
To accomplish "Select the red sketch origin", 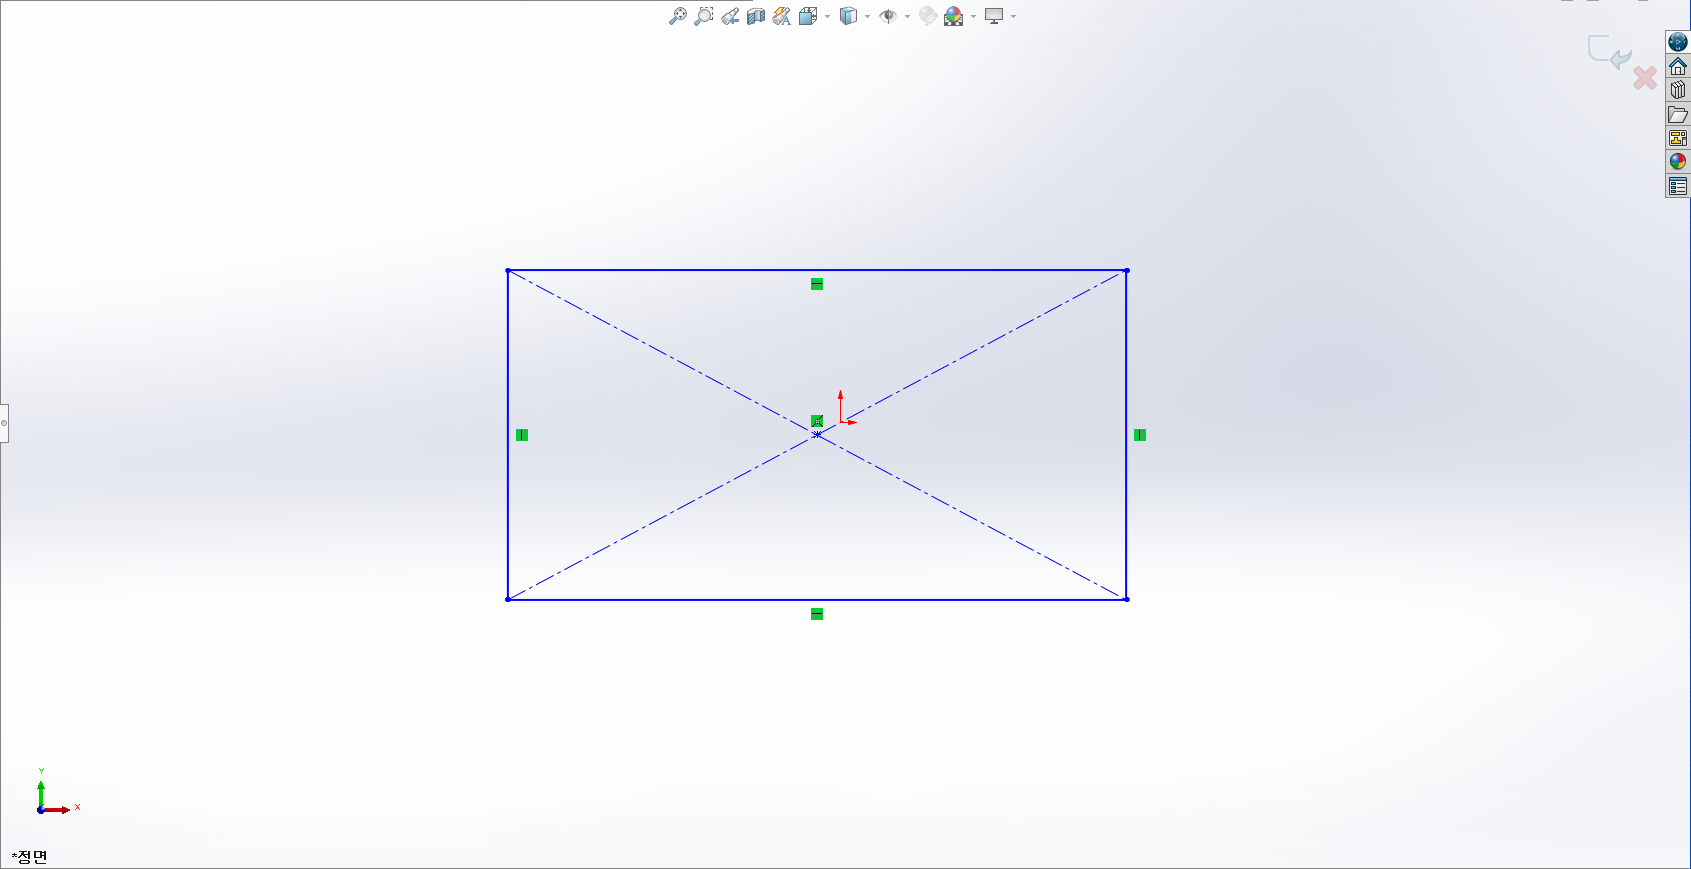I will [x=841, y=422].
